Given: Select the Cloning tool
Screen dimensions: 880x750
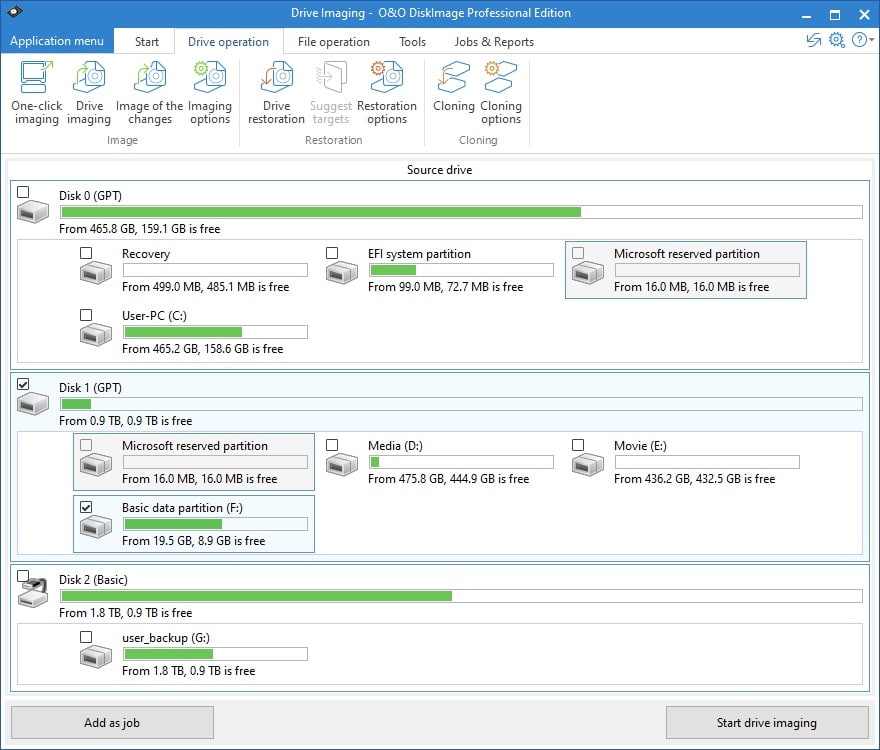Looking at the screenshot, I should point(453,90).
